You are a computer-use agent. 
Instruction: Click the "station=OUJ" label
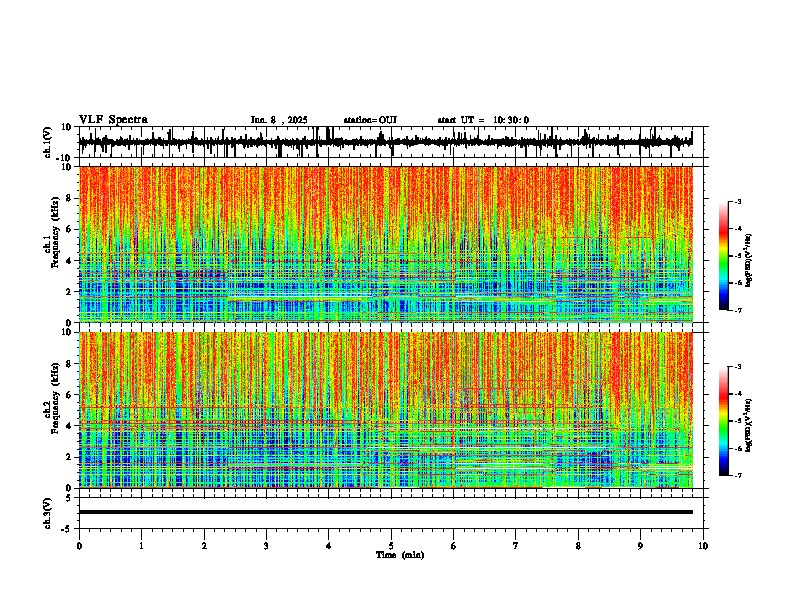click(370, 120)
